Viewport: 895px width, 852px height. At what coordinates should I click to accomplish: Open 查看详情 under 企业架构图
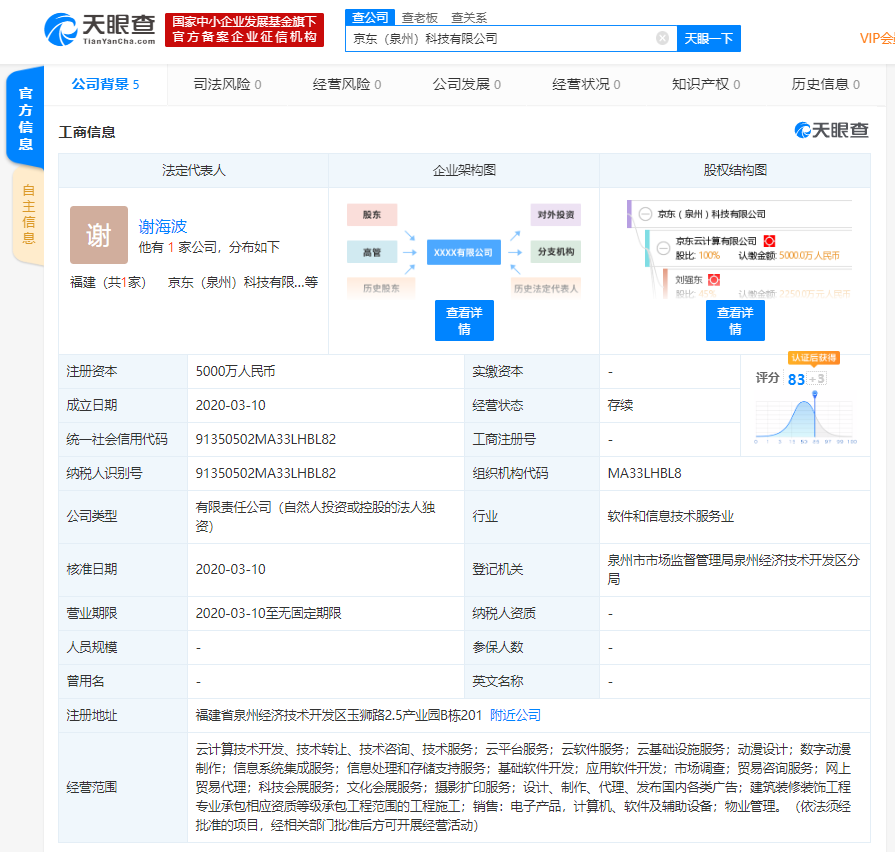click(464, 320)
